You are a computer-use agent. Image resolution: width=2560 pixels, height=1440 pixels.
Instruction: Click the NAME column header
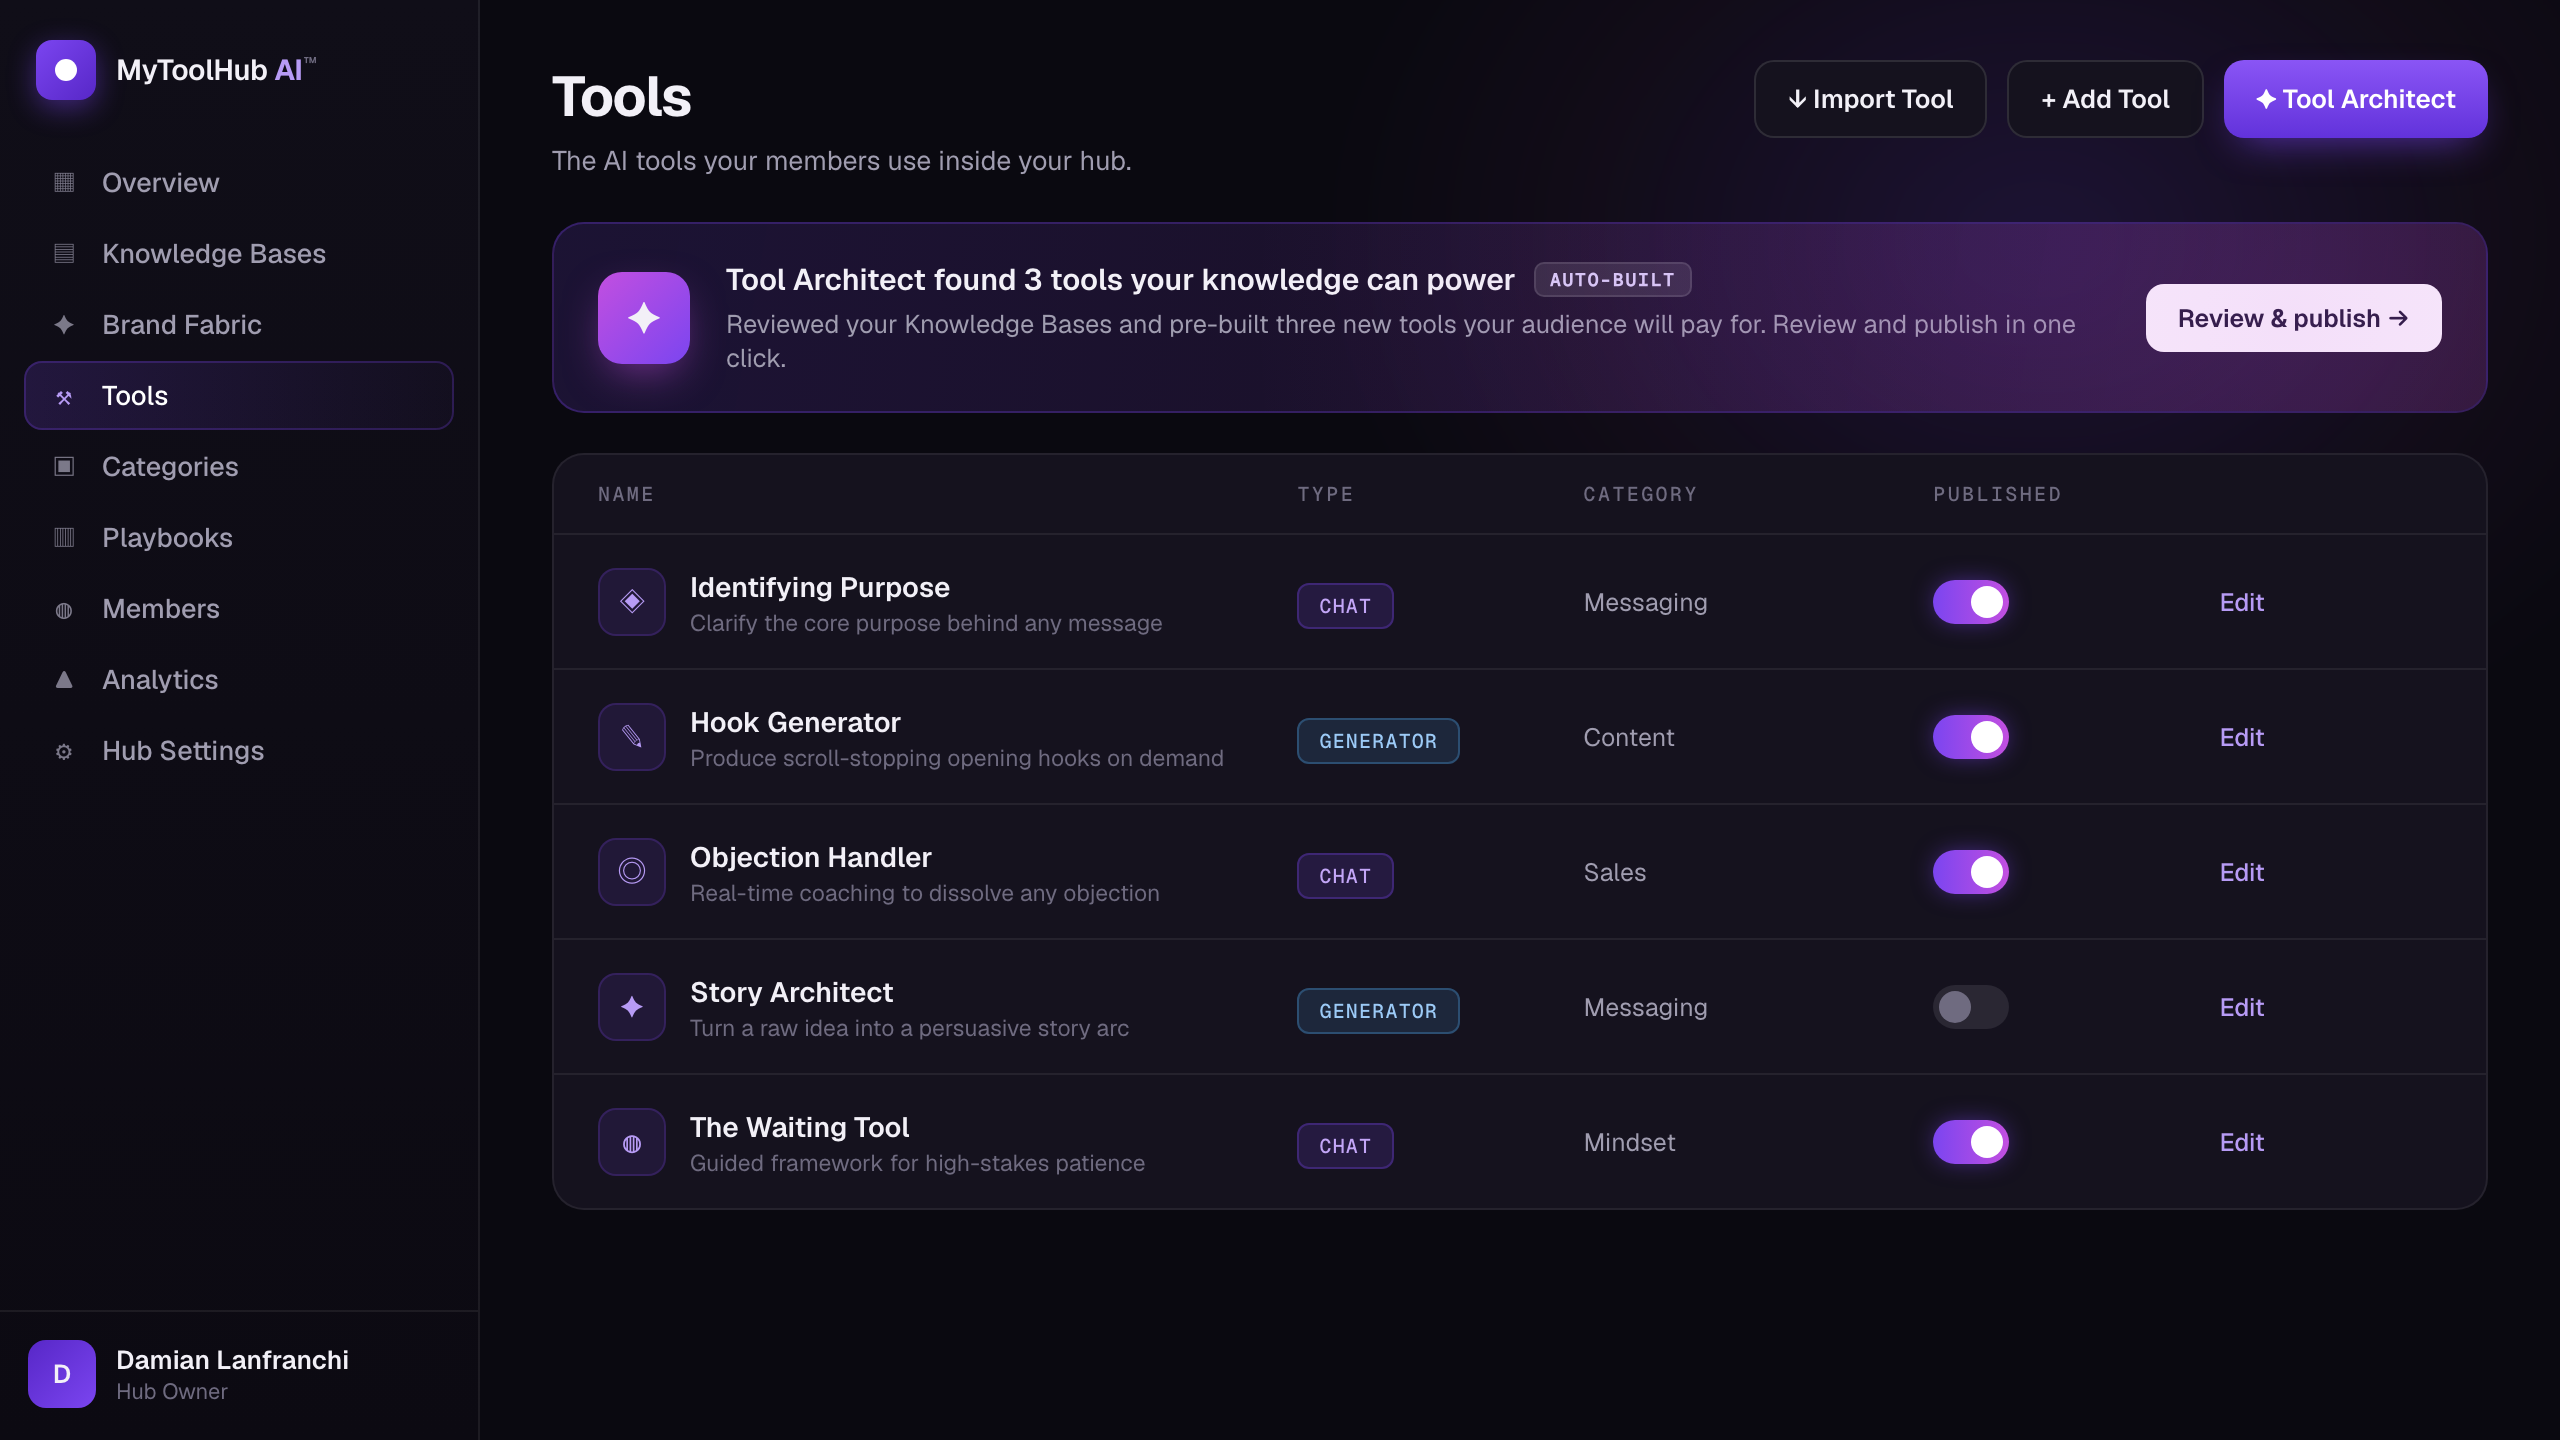[x=626, y=494]
